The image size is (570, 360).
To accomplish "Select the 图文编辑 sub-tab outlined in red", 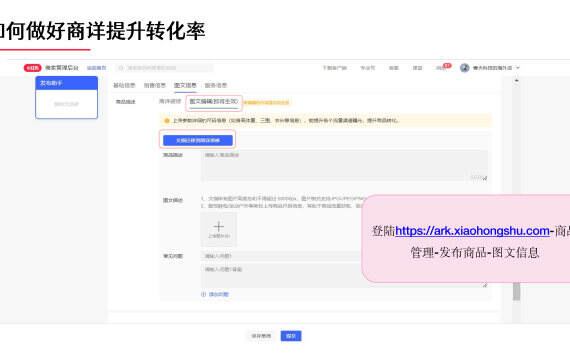I will 214,101.
